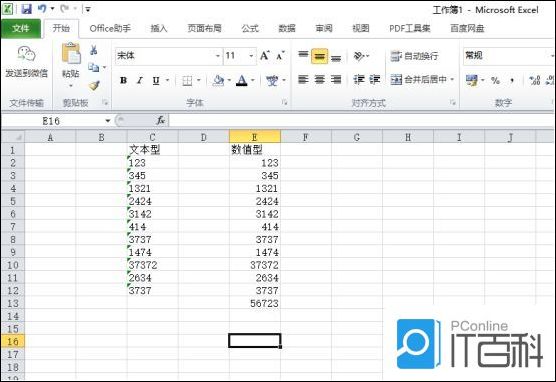556x382 pixels.
Task: Click the Font Color A button
Action: click(x=242, y=81)
